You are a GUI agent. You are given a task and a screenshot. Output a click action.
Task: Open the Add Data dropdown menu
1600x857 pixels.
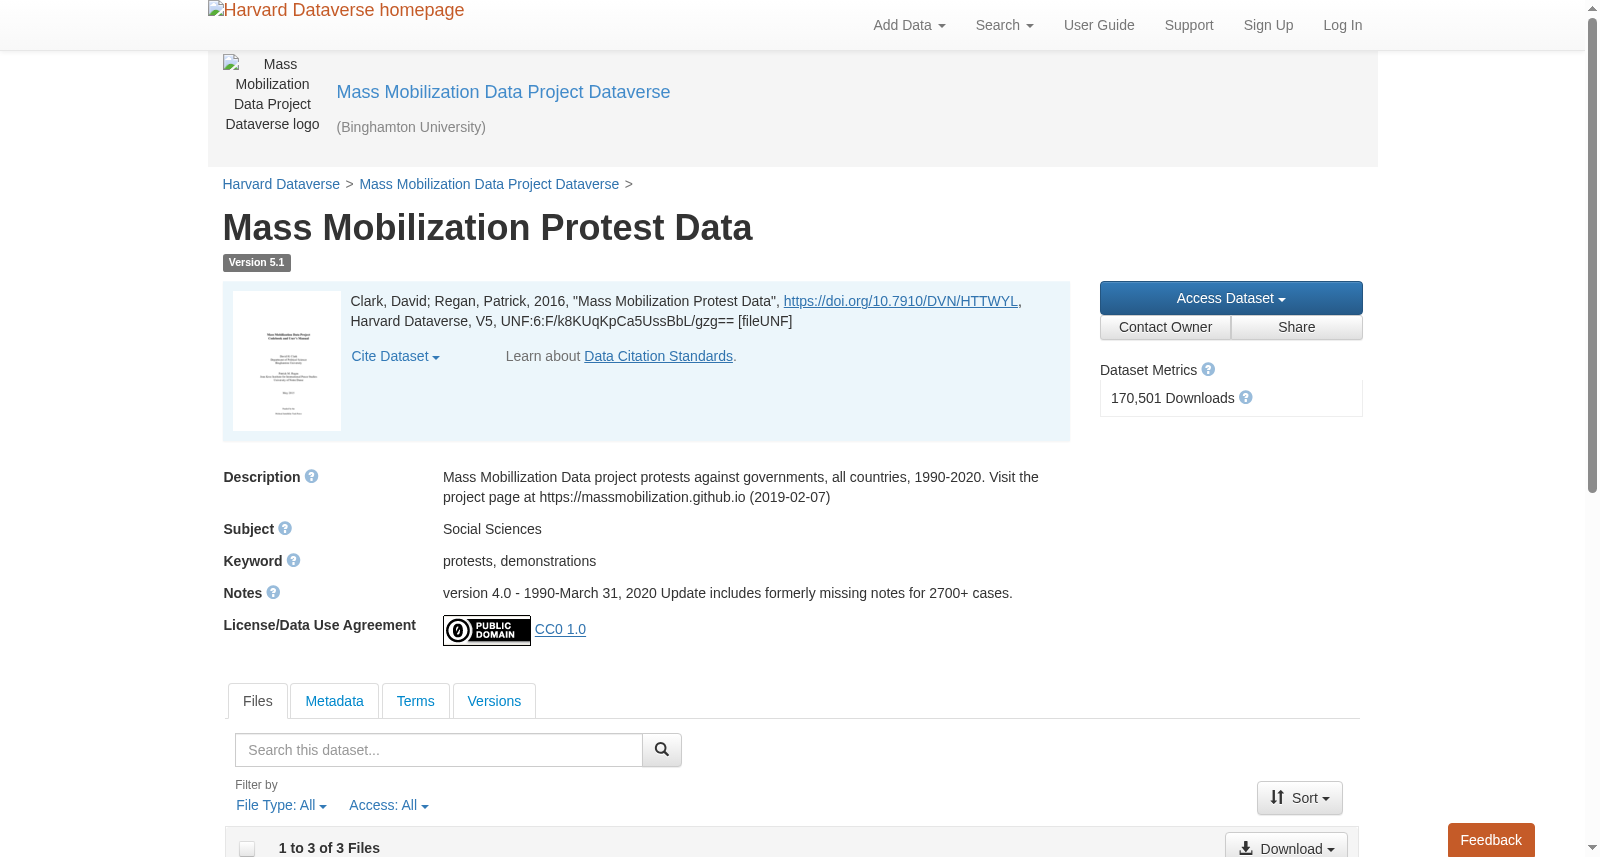(909, 25)
